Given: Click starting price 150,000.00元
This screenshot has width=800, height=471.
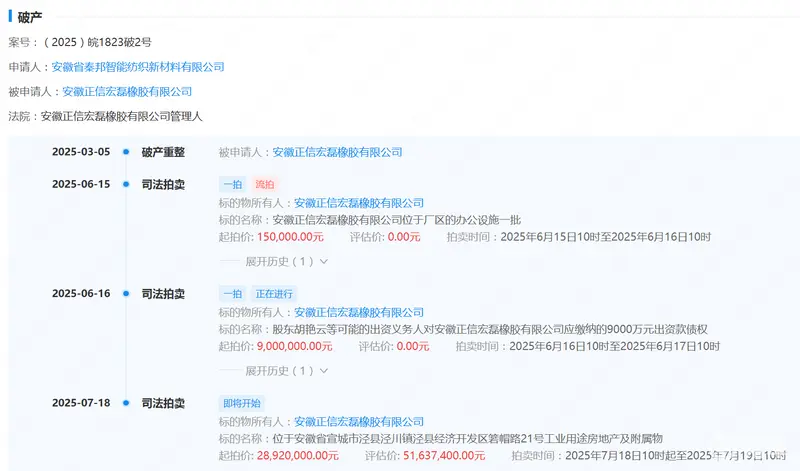Looking at the screenshot, I should [290, 237].
